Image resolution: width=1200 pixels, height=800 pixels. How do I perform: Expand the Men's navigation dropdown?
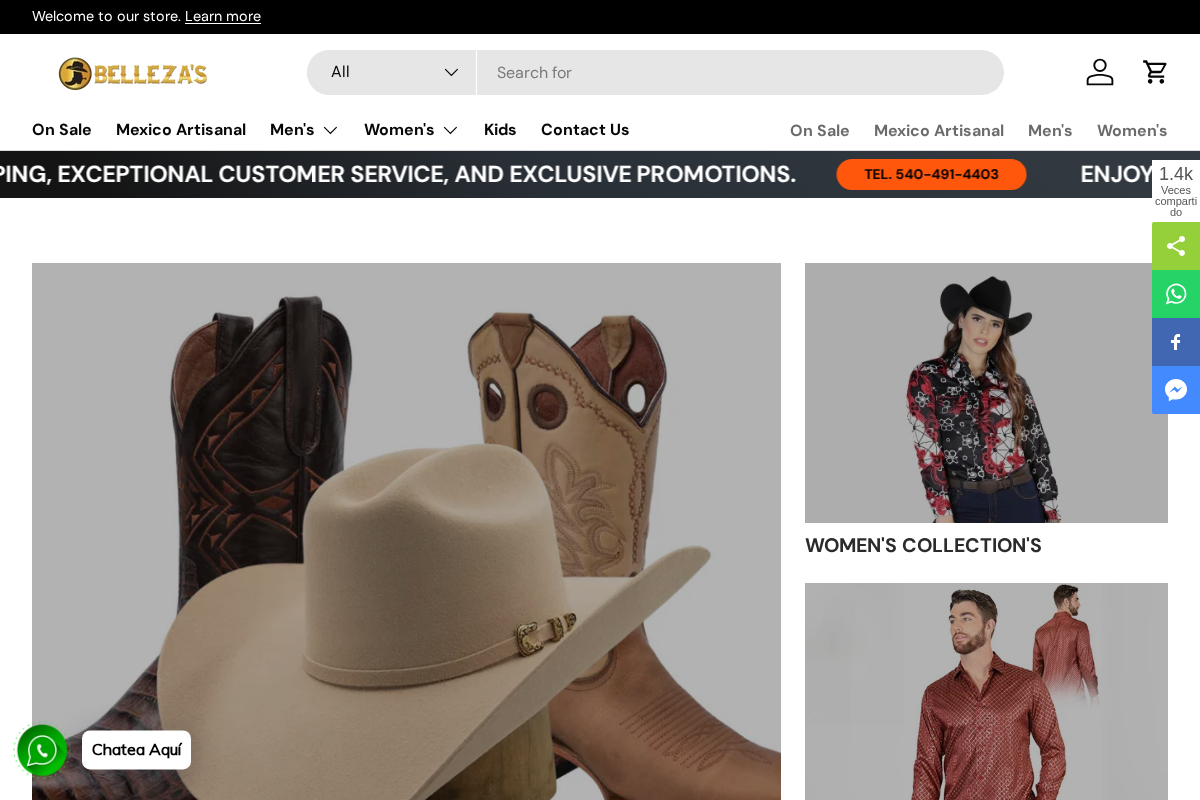point(304,129)
